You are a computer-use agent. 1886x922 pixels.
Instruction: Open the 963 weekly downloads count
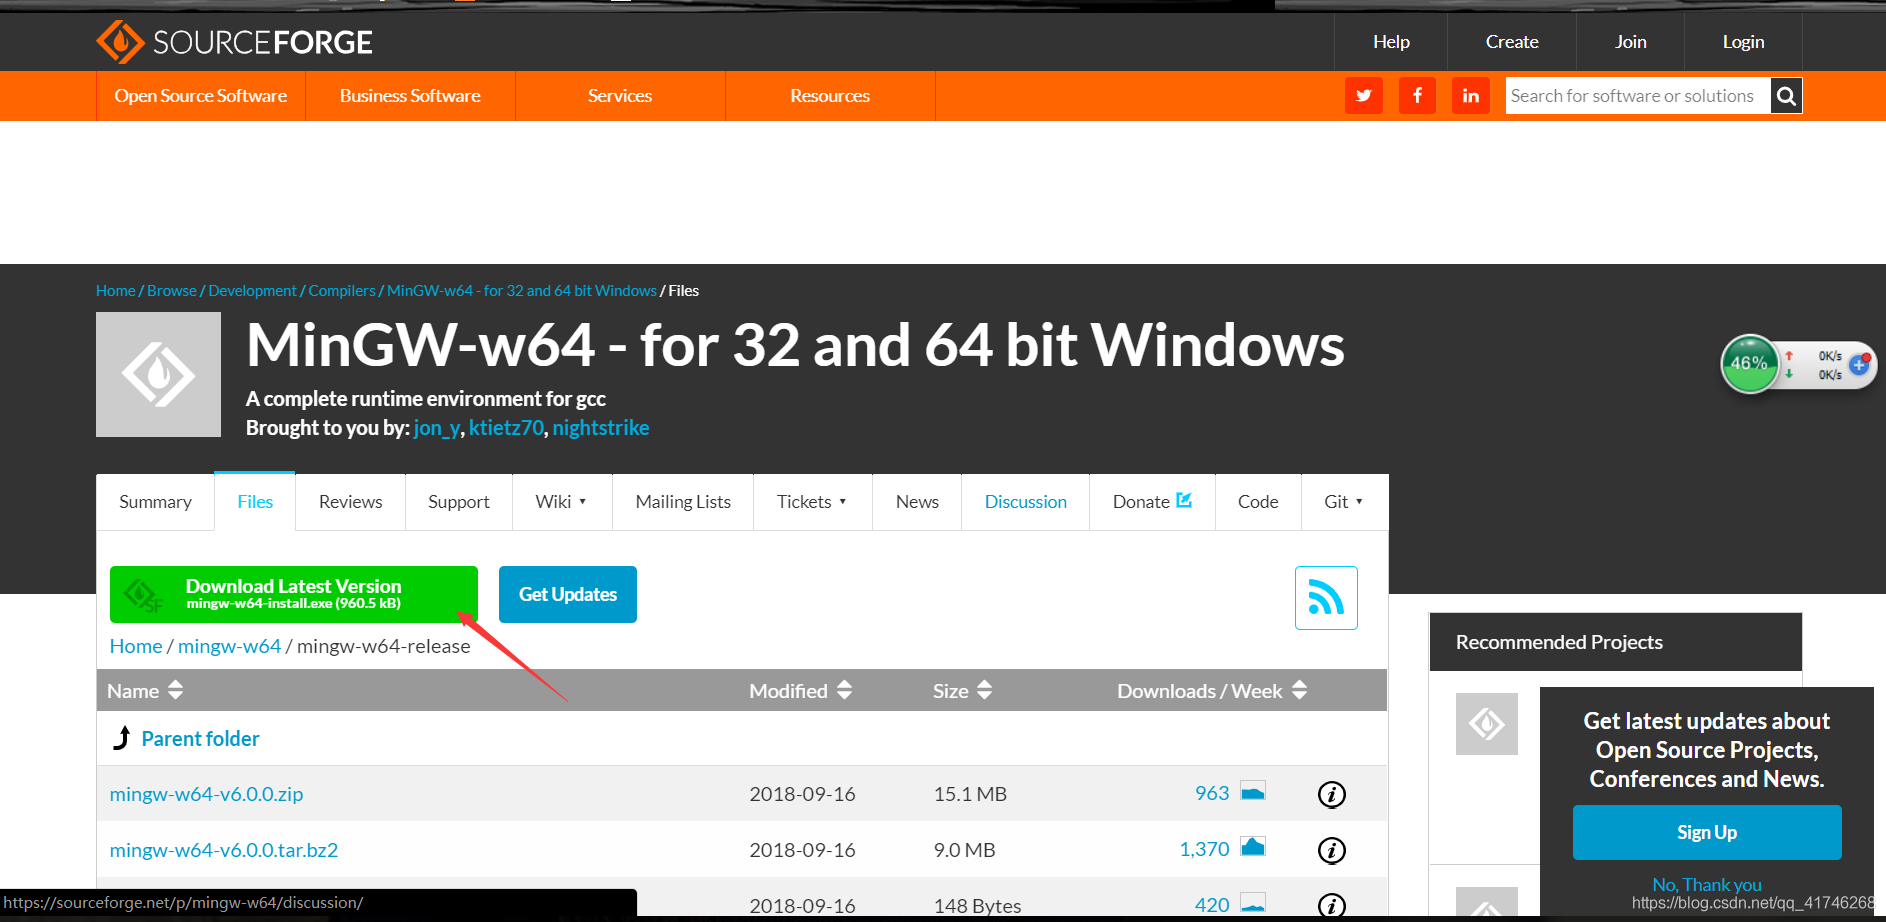(1212, 793)
